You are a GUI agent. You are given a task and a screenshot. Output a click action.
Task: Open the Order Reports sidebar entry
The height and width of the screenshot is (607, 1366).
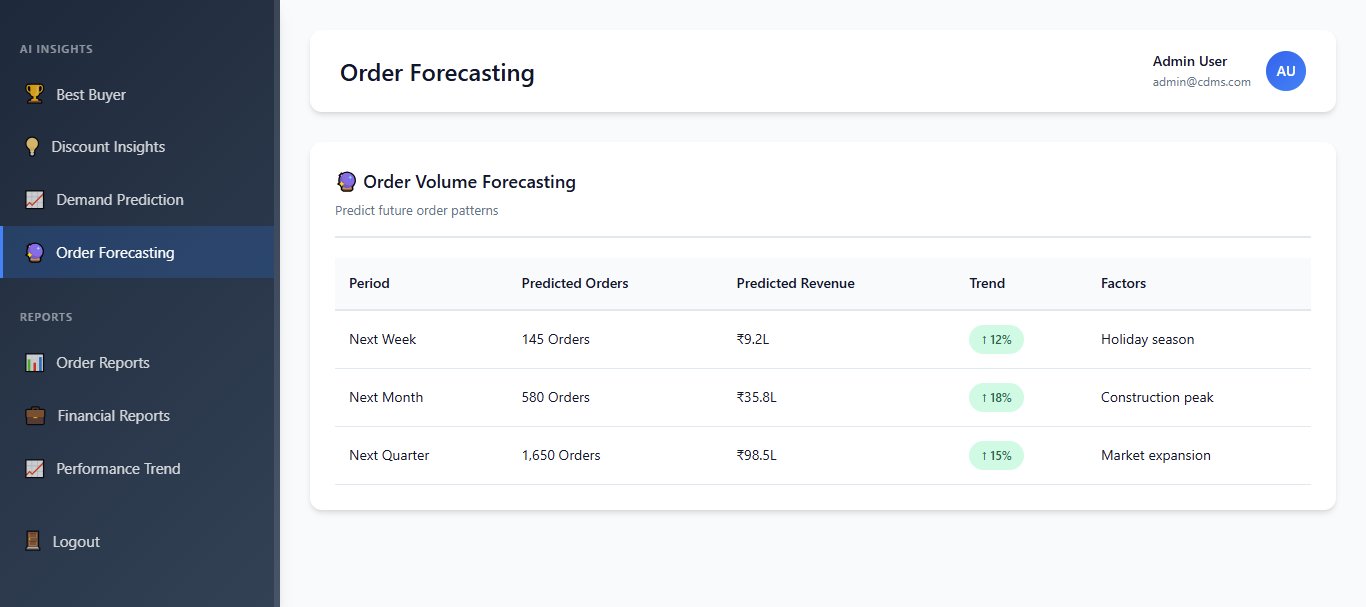(101, 362)
